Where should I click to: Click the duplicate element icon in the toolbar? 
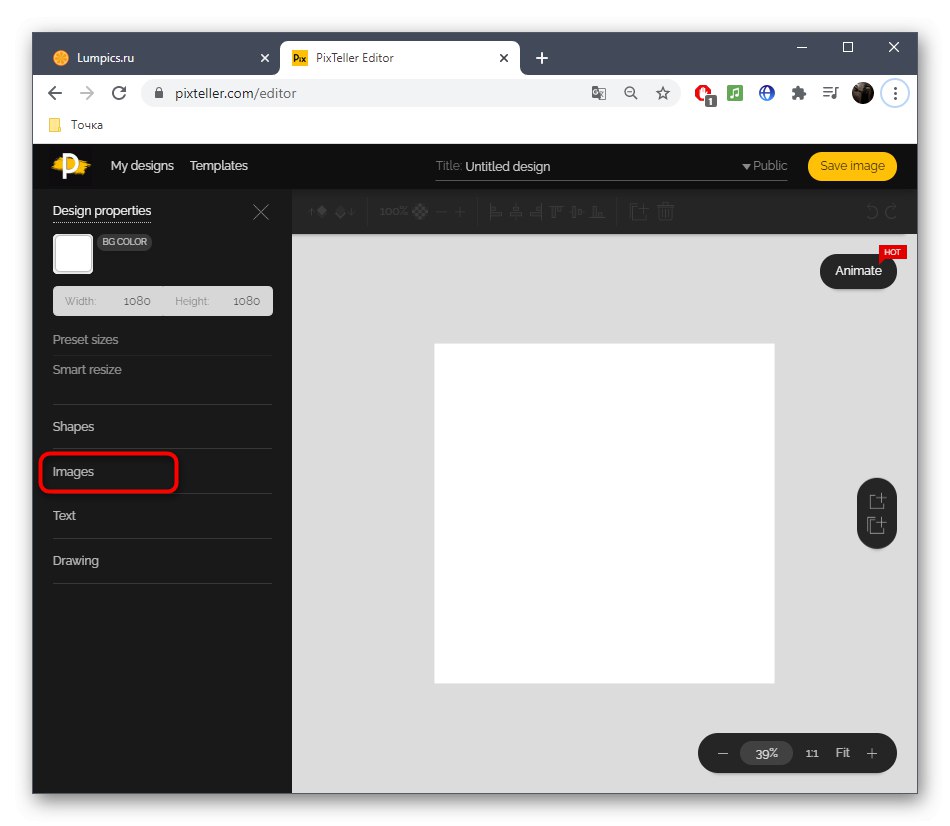[x=638, y=212]
